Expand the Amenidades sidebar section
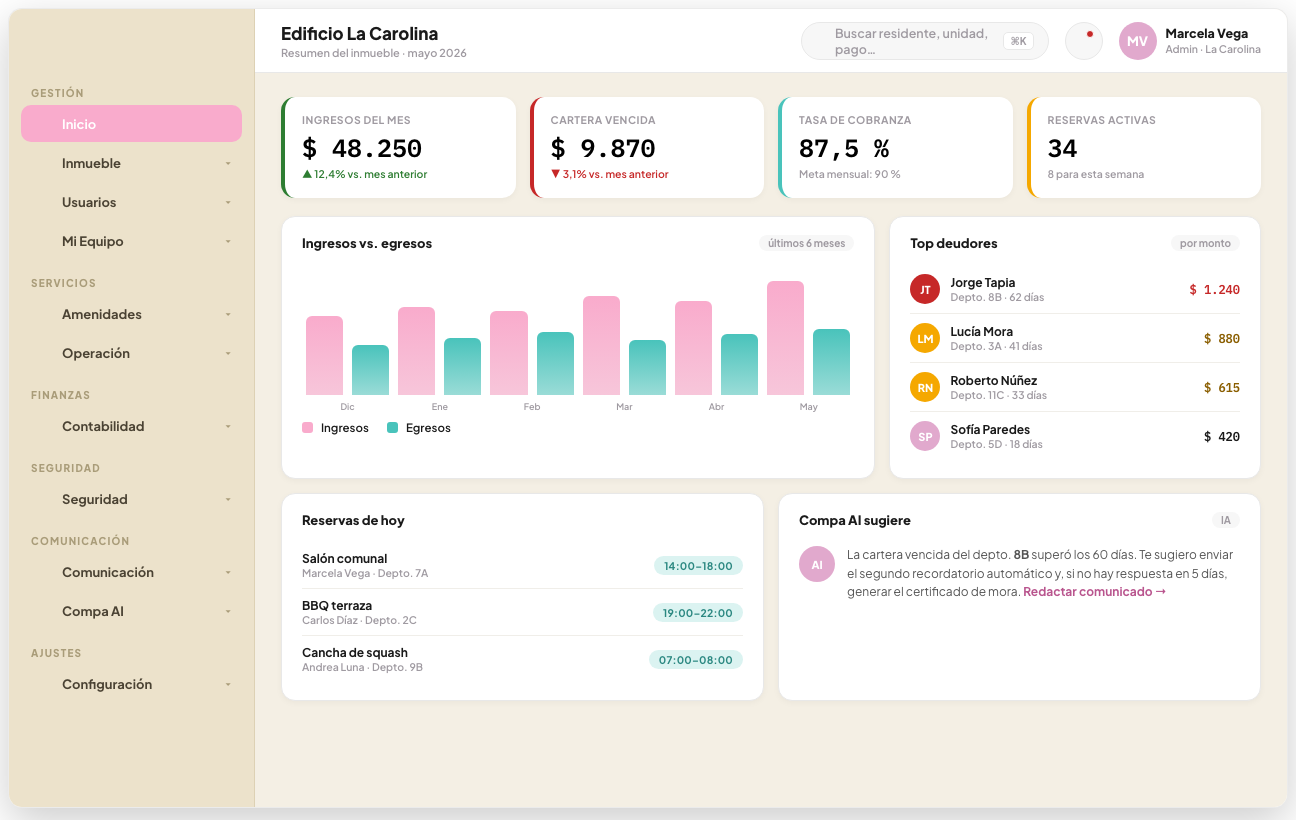 tap(131, 314)
